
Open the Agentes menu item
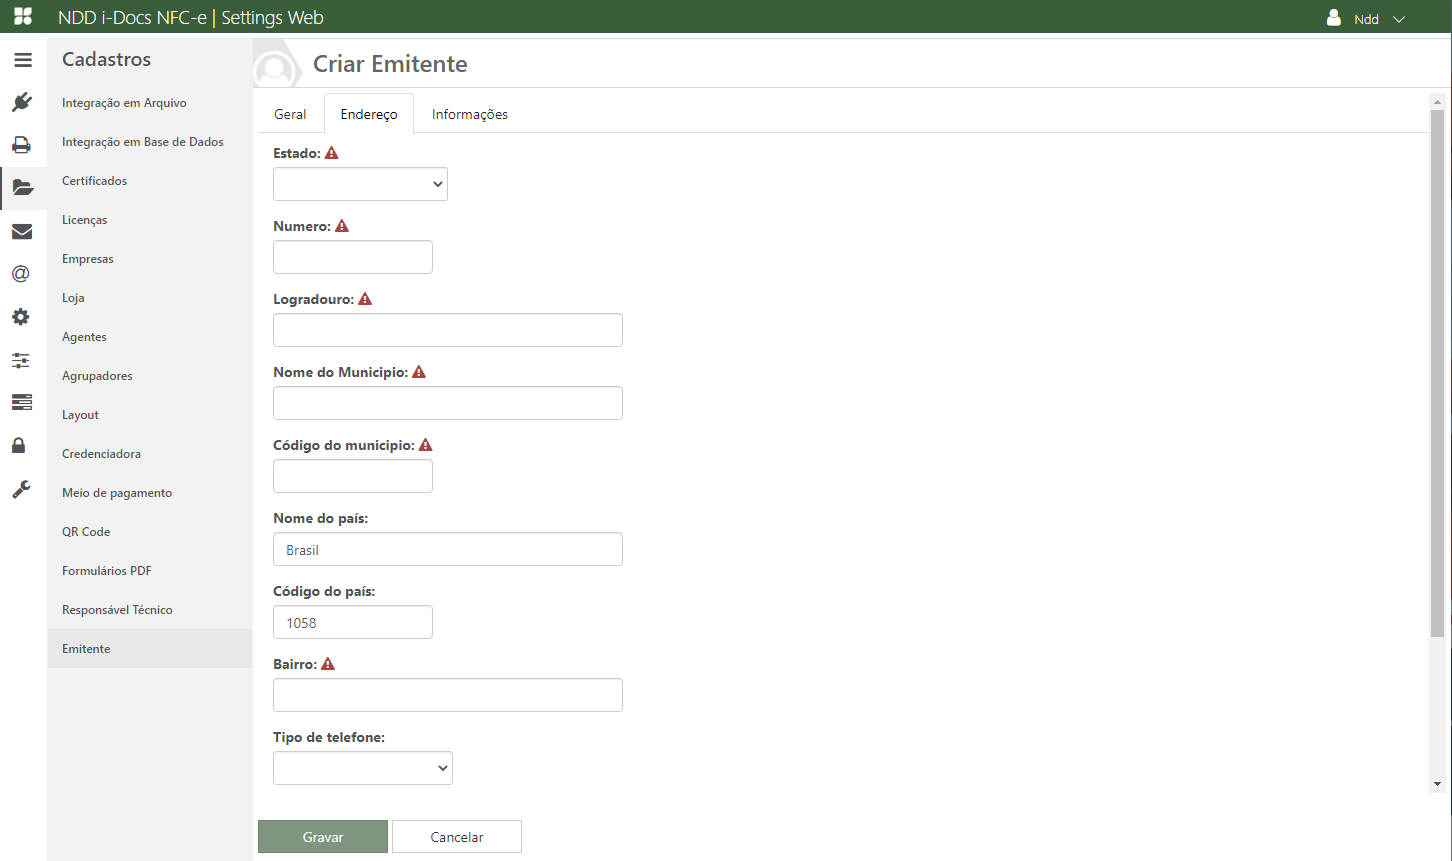[x=149, y=337]
